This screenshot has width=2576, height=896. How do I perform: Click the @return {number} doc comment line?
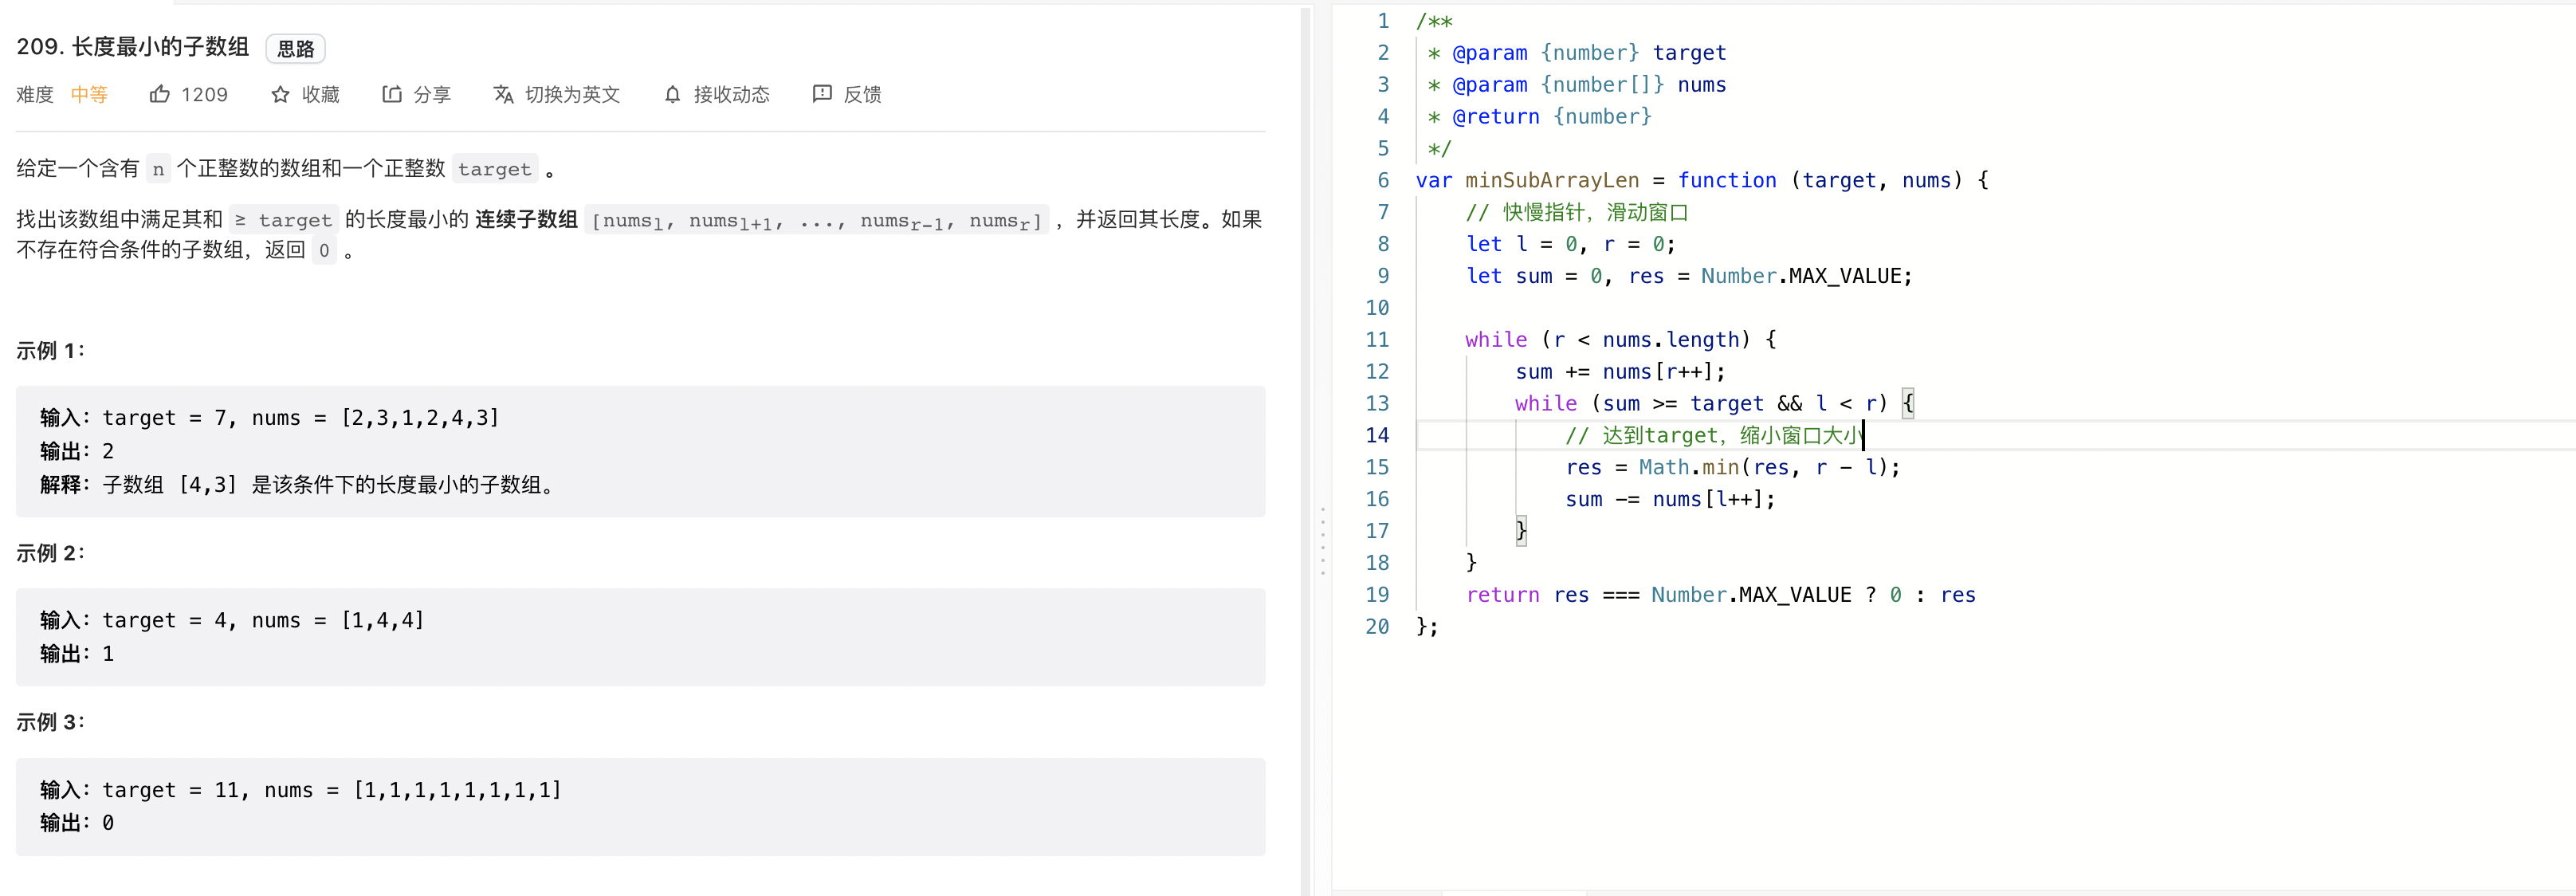point(1540,117)
